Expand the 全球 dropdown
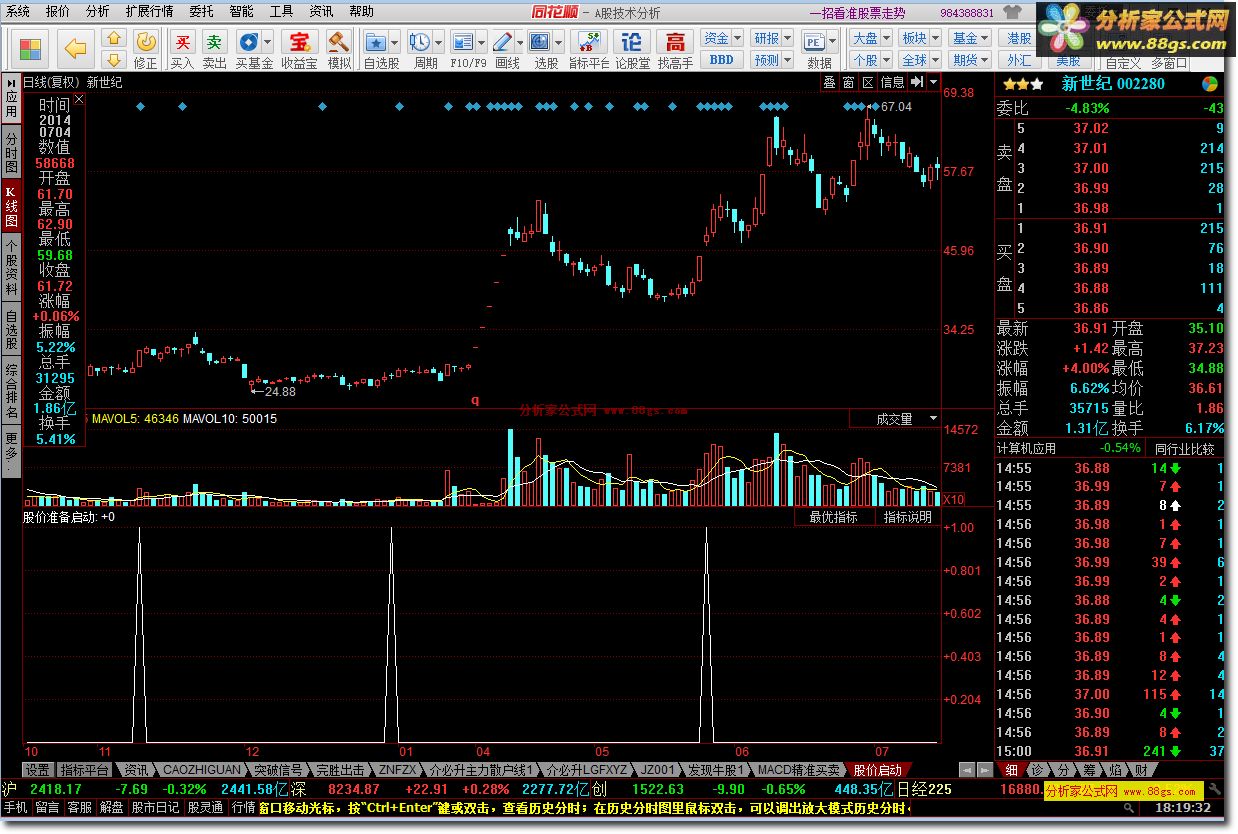1238x834 pixels. pyautogui.click(x=935, y=60)
